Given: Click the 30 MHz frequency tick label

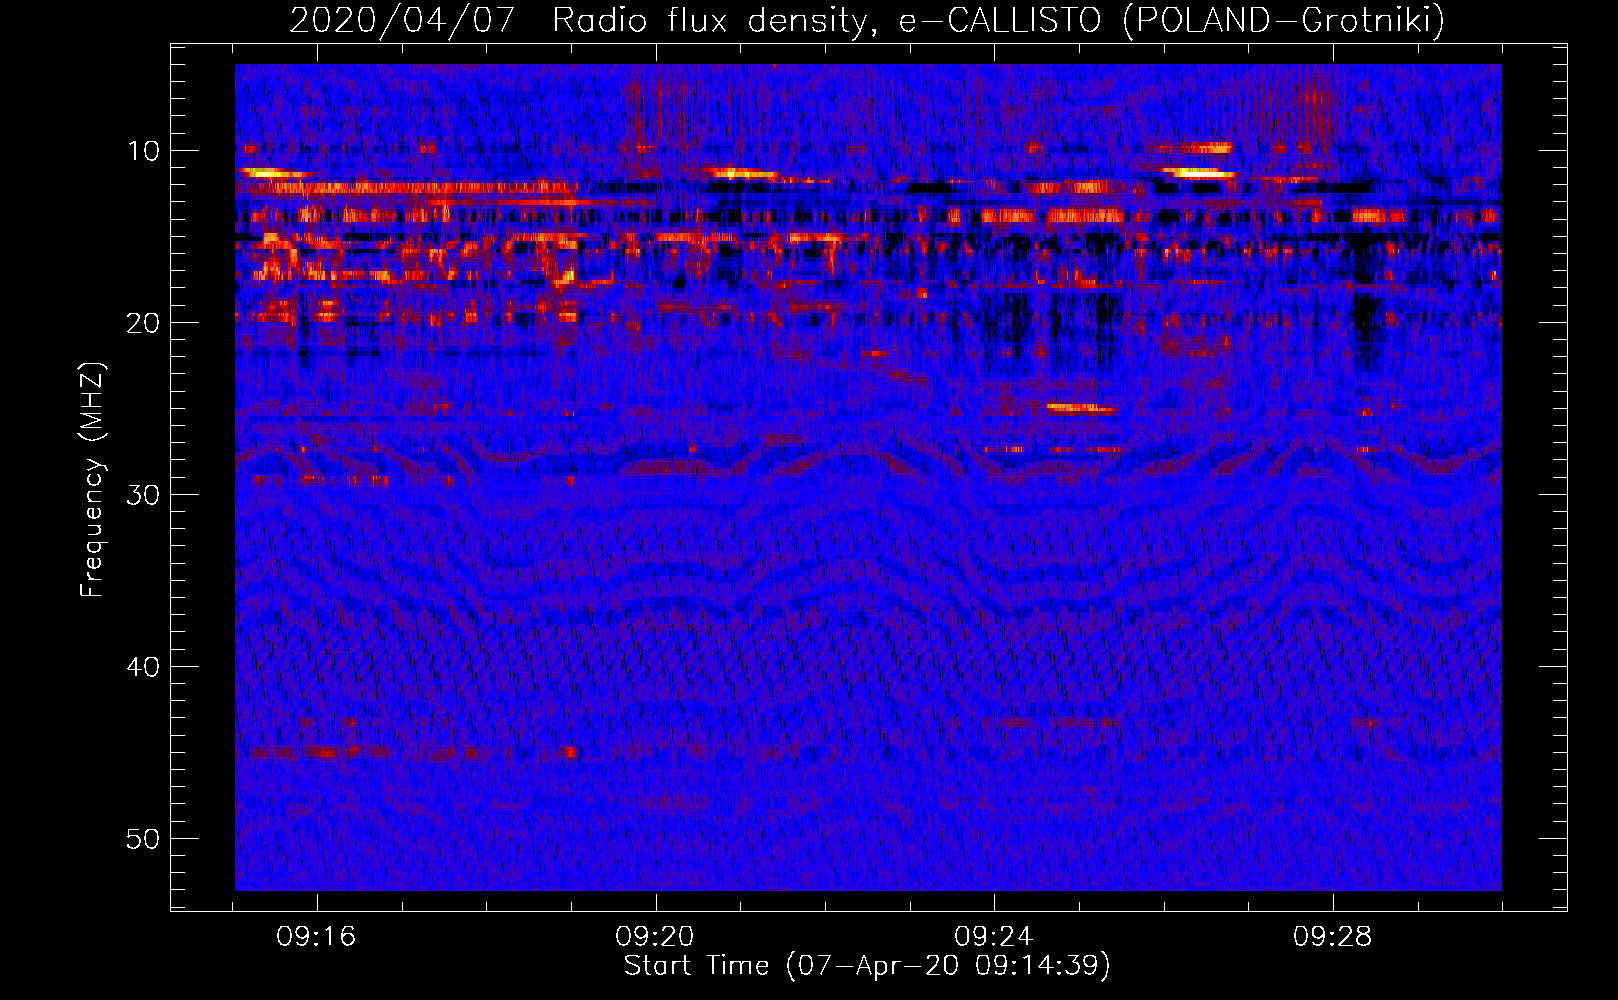Looking at the screenshot, I should coord(144,495).
